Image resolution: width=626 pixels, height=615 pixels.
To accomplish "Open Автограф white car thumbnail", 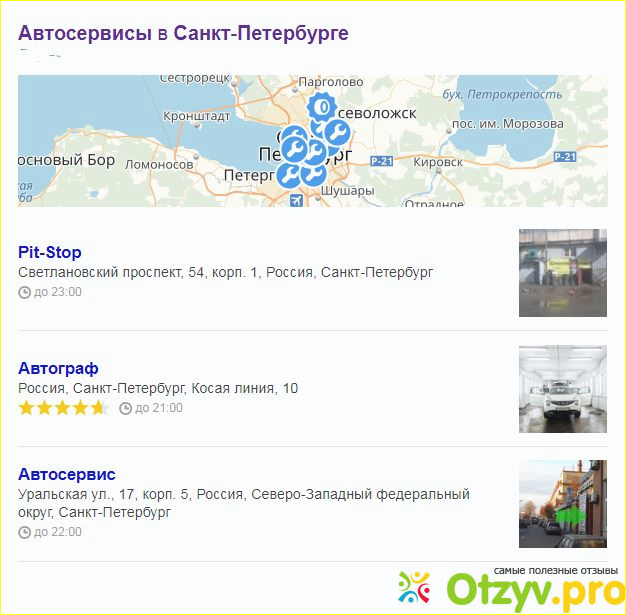I will click(x=562, y=389).
